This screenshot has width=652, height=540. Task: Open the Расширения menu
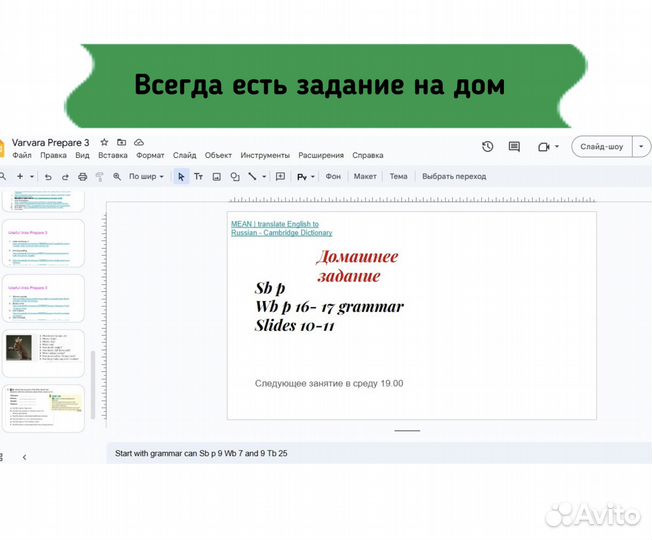321,155
